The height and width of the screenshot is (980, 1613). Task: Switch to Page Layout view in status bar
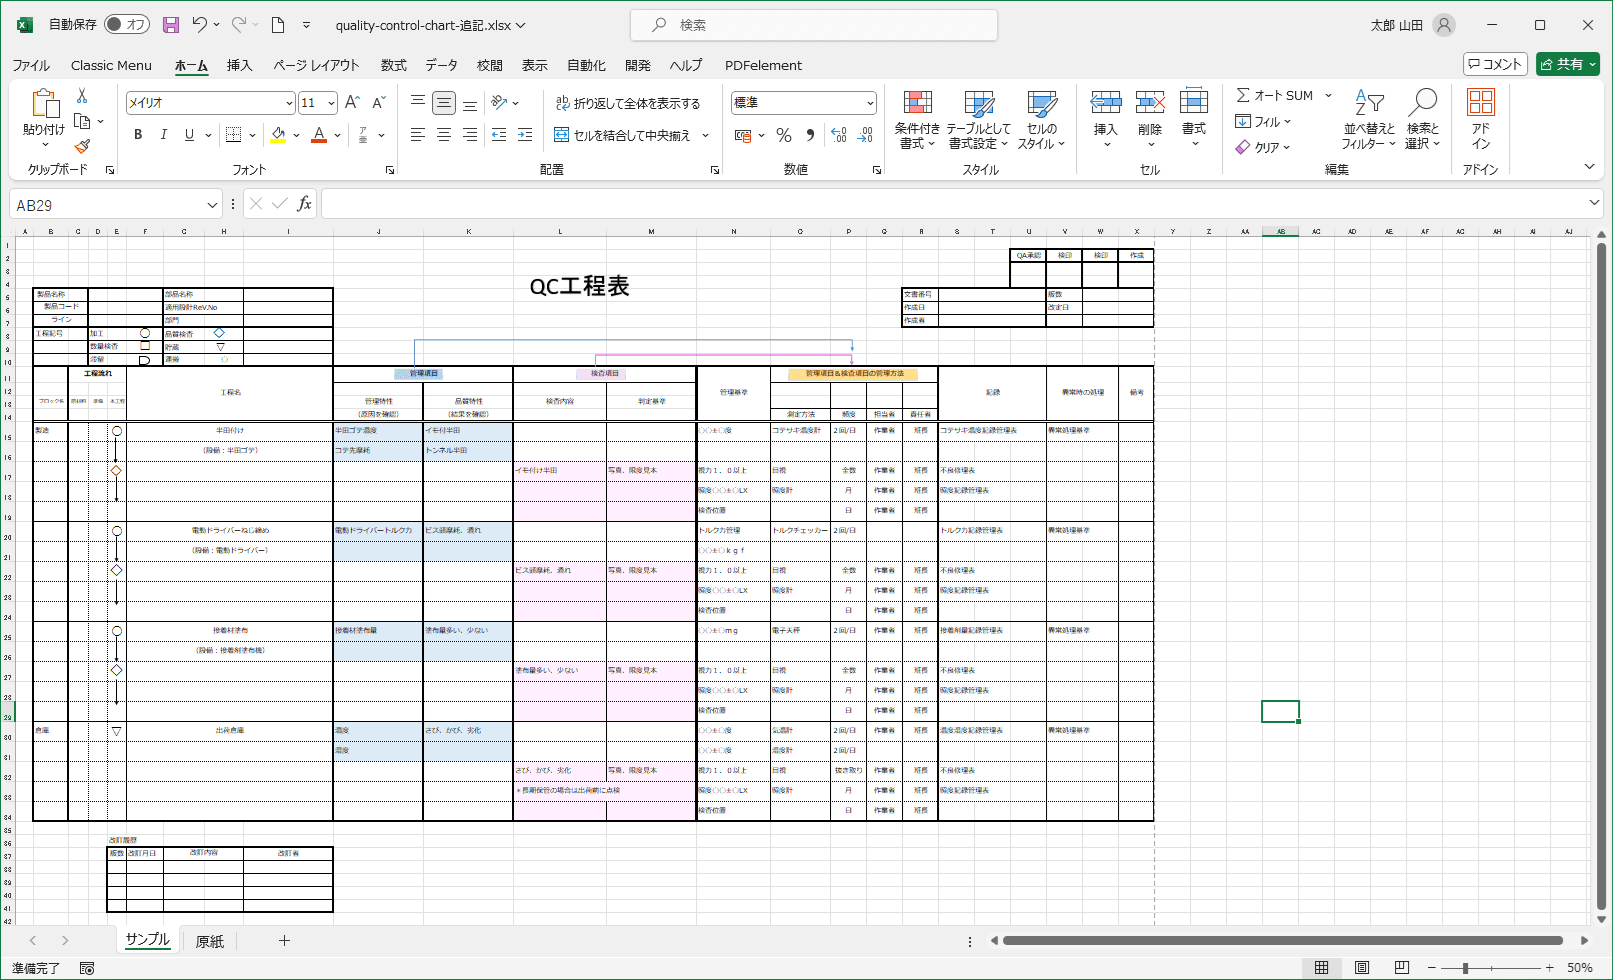click(x=1362, y=967)
